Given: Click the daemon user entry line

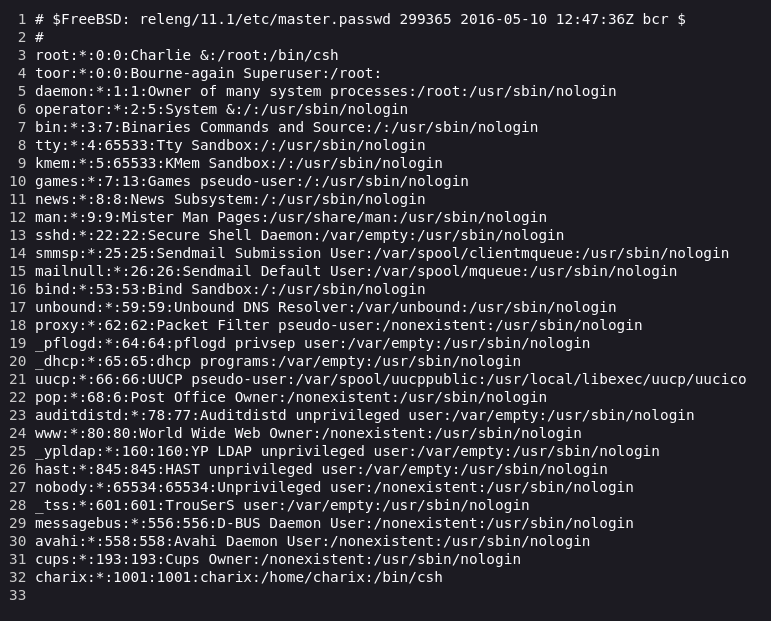Looking at the screenshot, I should pyautogui.click(x=326, y=91).
